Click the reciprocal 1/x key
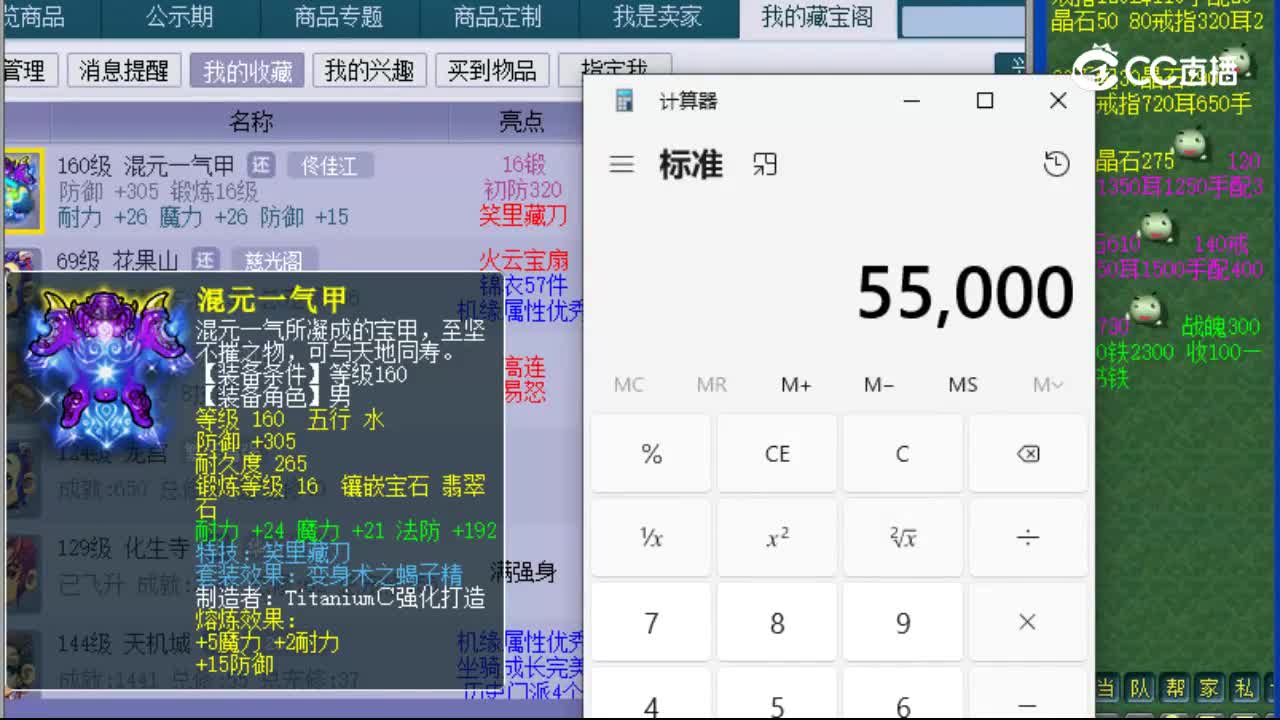 [651, 539]
